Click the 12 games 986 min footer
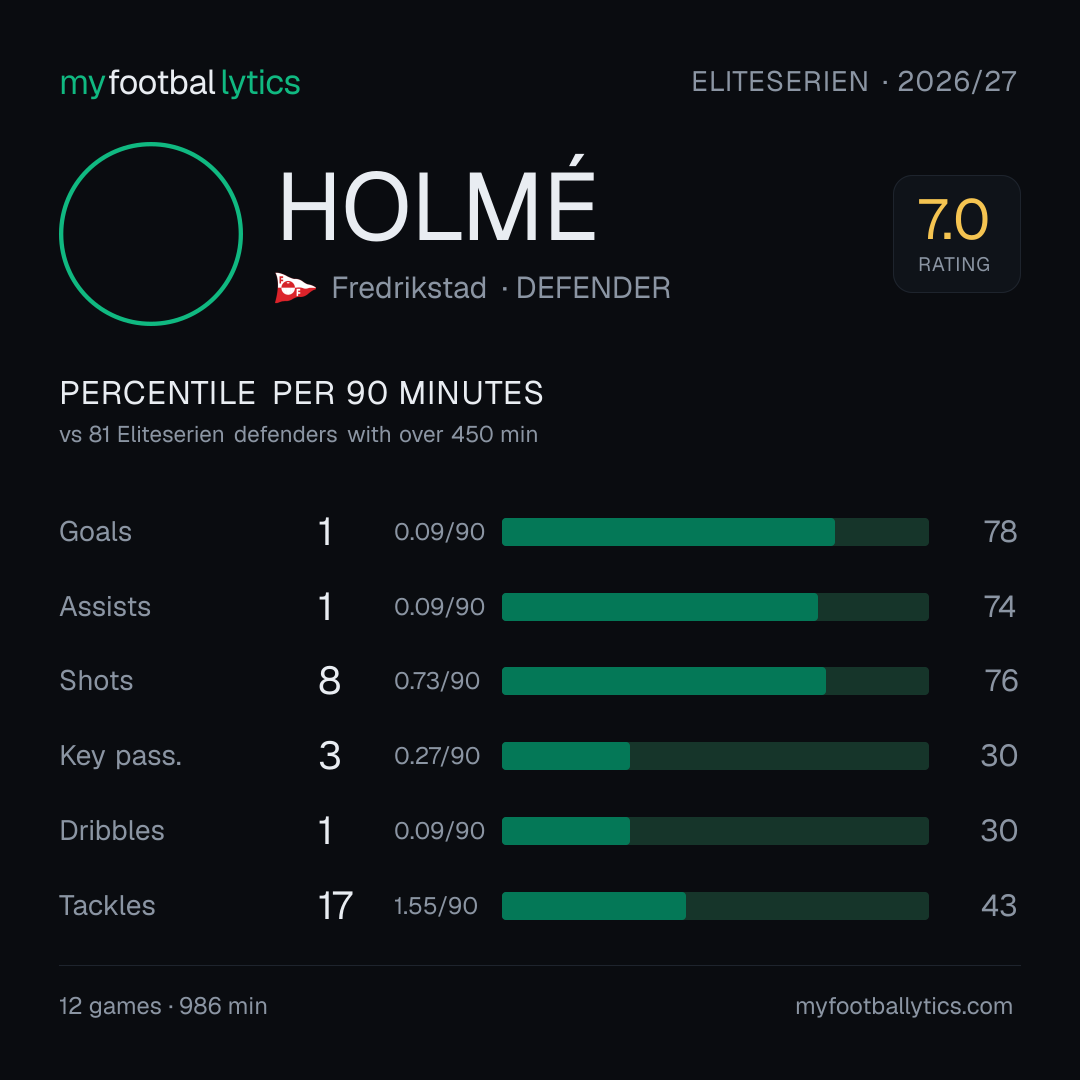 pyautogui.click(x=163, y=1006)
